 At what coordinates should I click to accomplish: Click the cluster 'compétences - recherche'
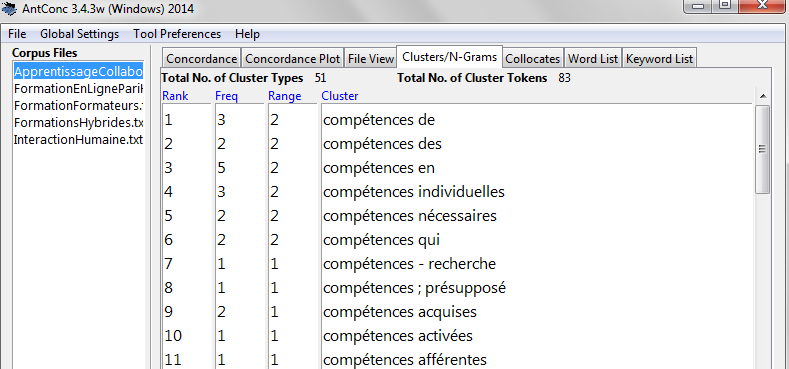click(409, 264)
